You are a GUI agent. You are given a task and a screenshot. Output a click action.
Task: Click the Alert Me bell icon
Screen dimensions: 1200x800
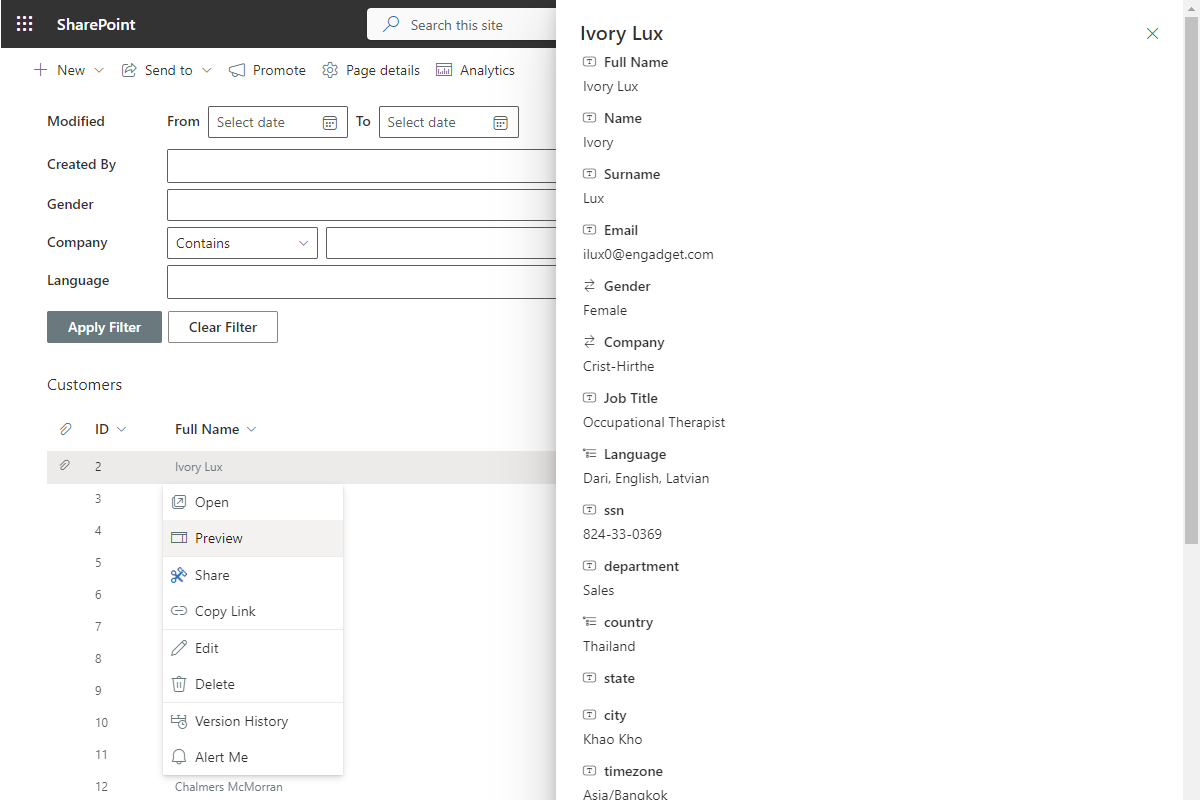coord(179,757)
